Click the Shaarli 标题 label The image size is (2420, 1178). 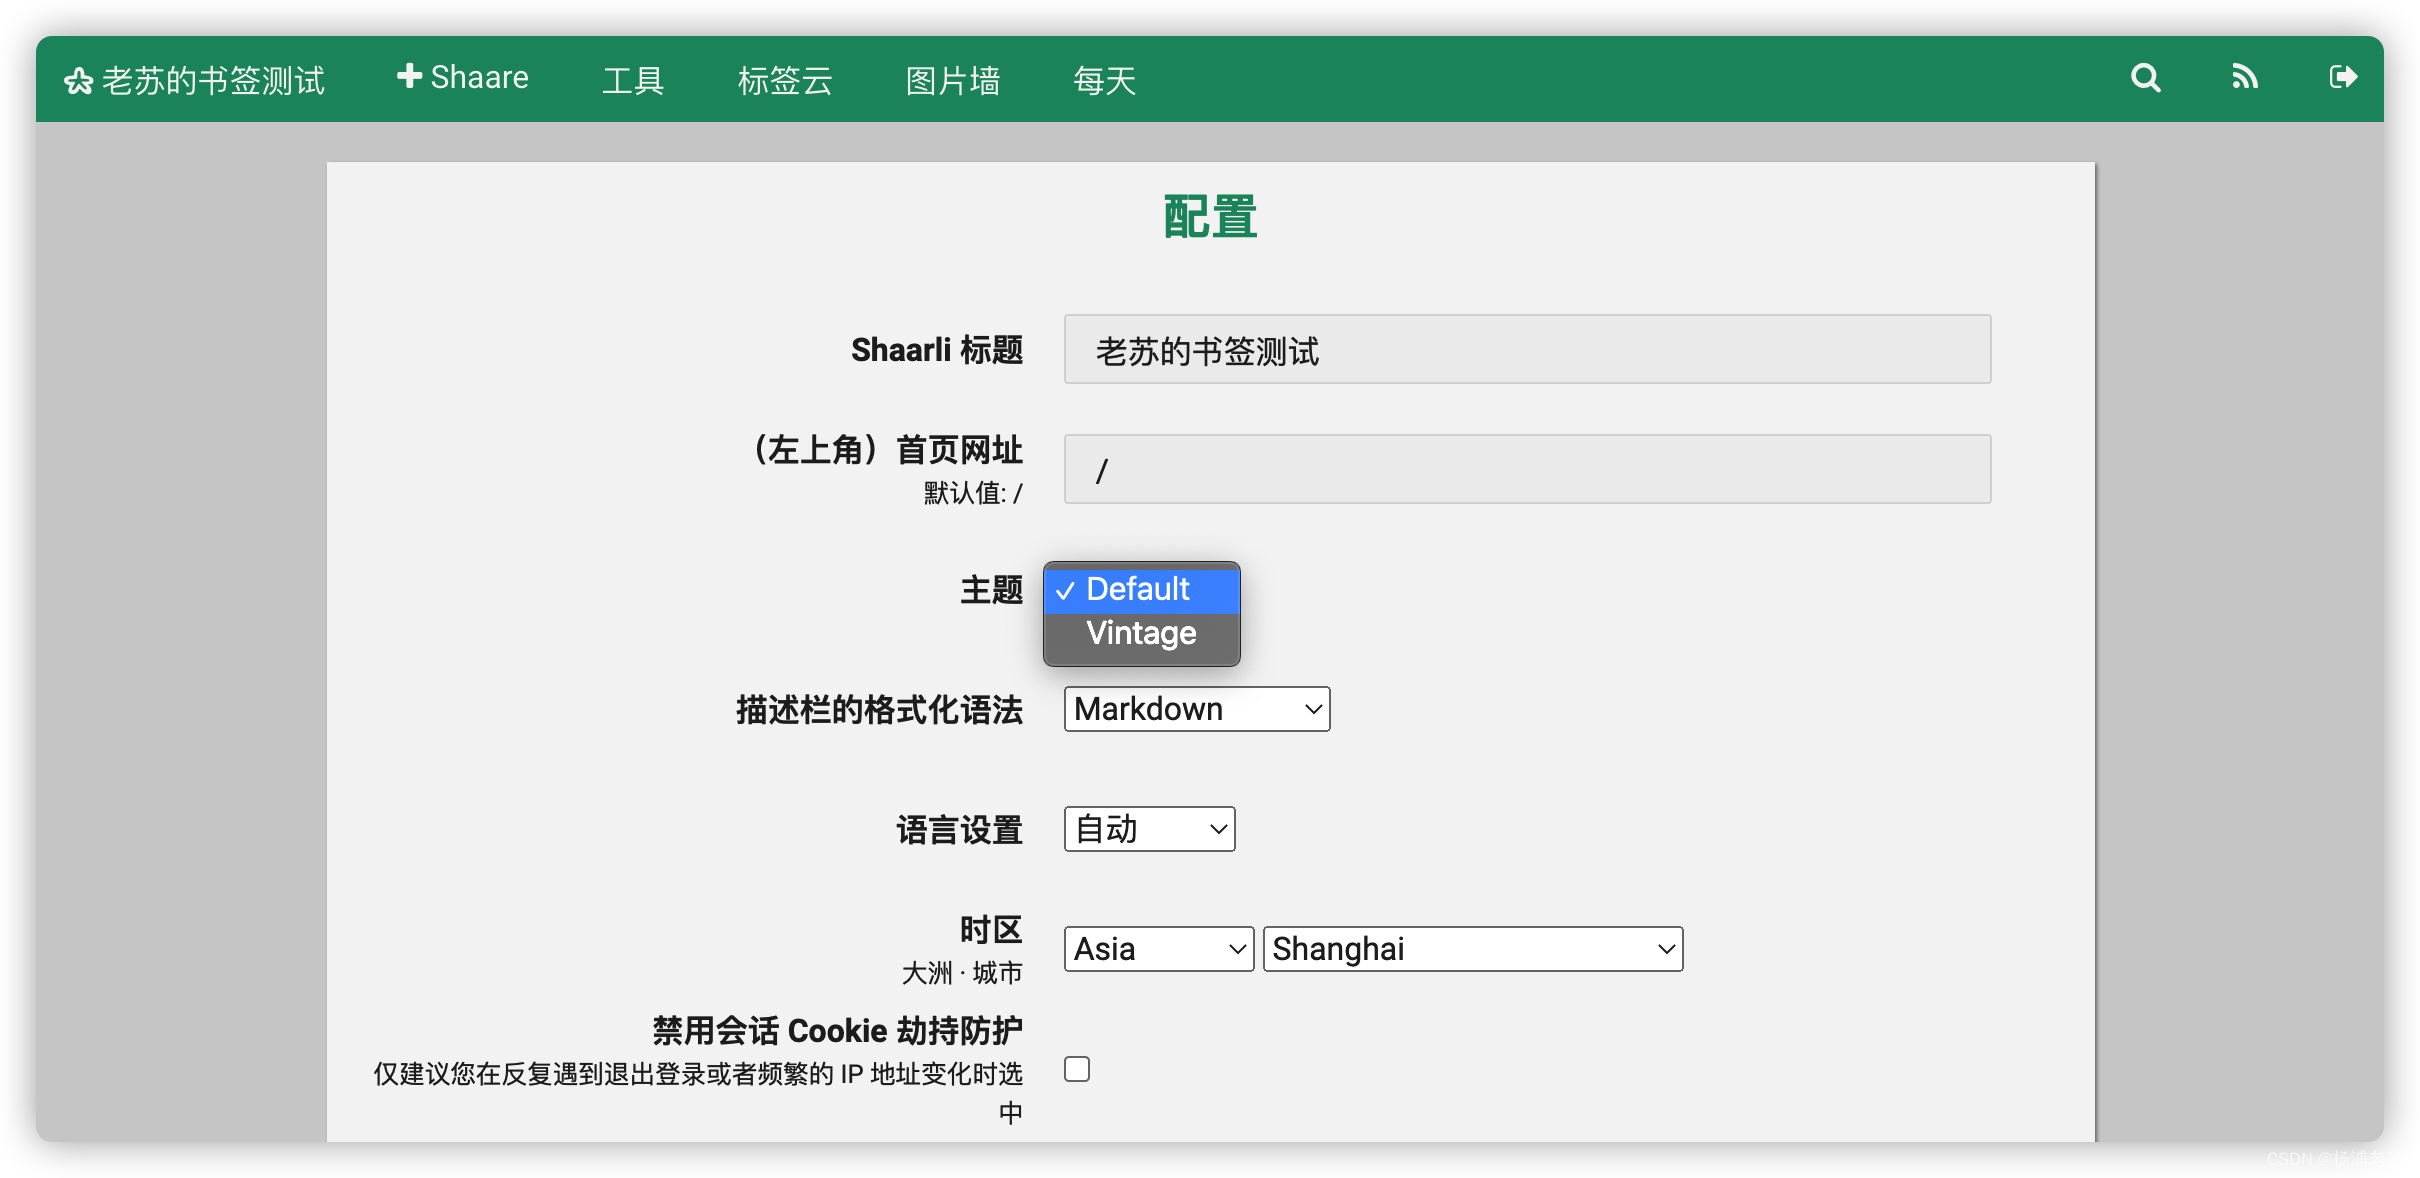(937, 350)
